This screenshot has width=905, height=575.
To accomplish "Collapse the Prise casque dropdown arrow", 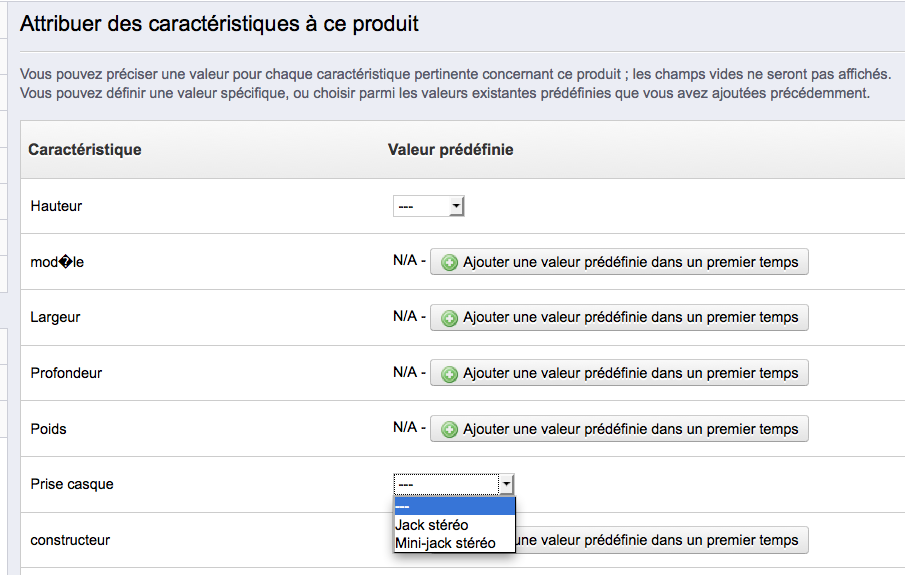I will pyautogui.click(x=507, y=485).
